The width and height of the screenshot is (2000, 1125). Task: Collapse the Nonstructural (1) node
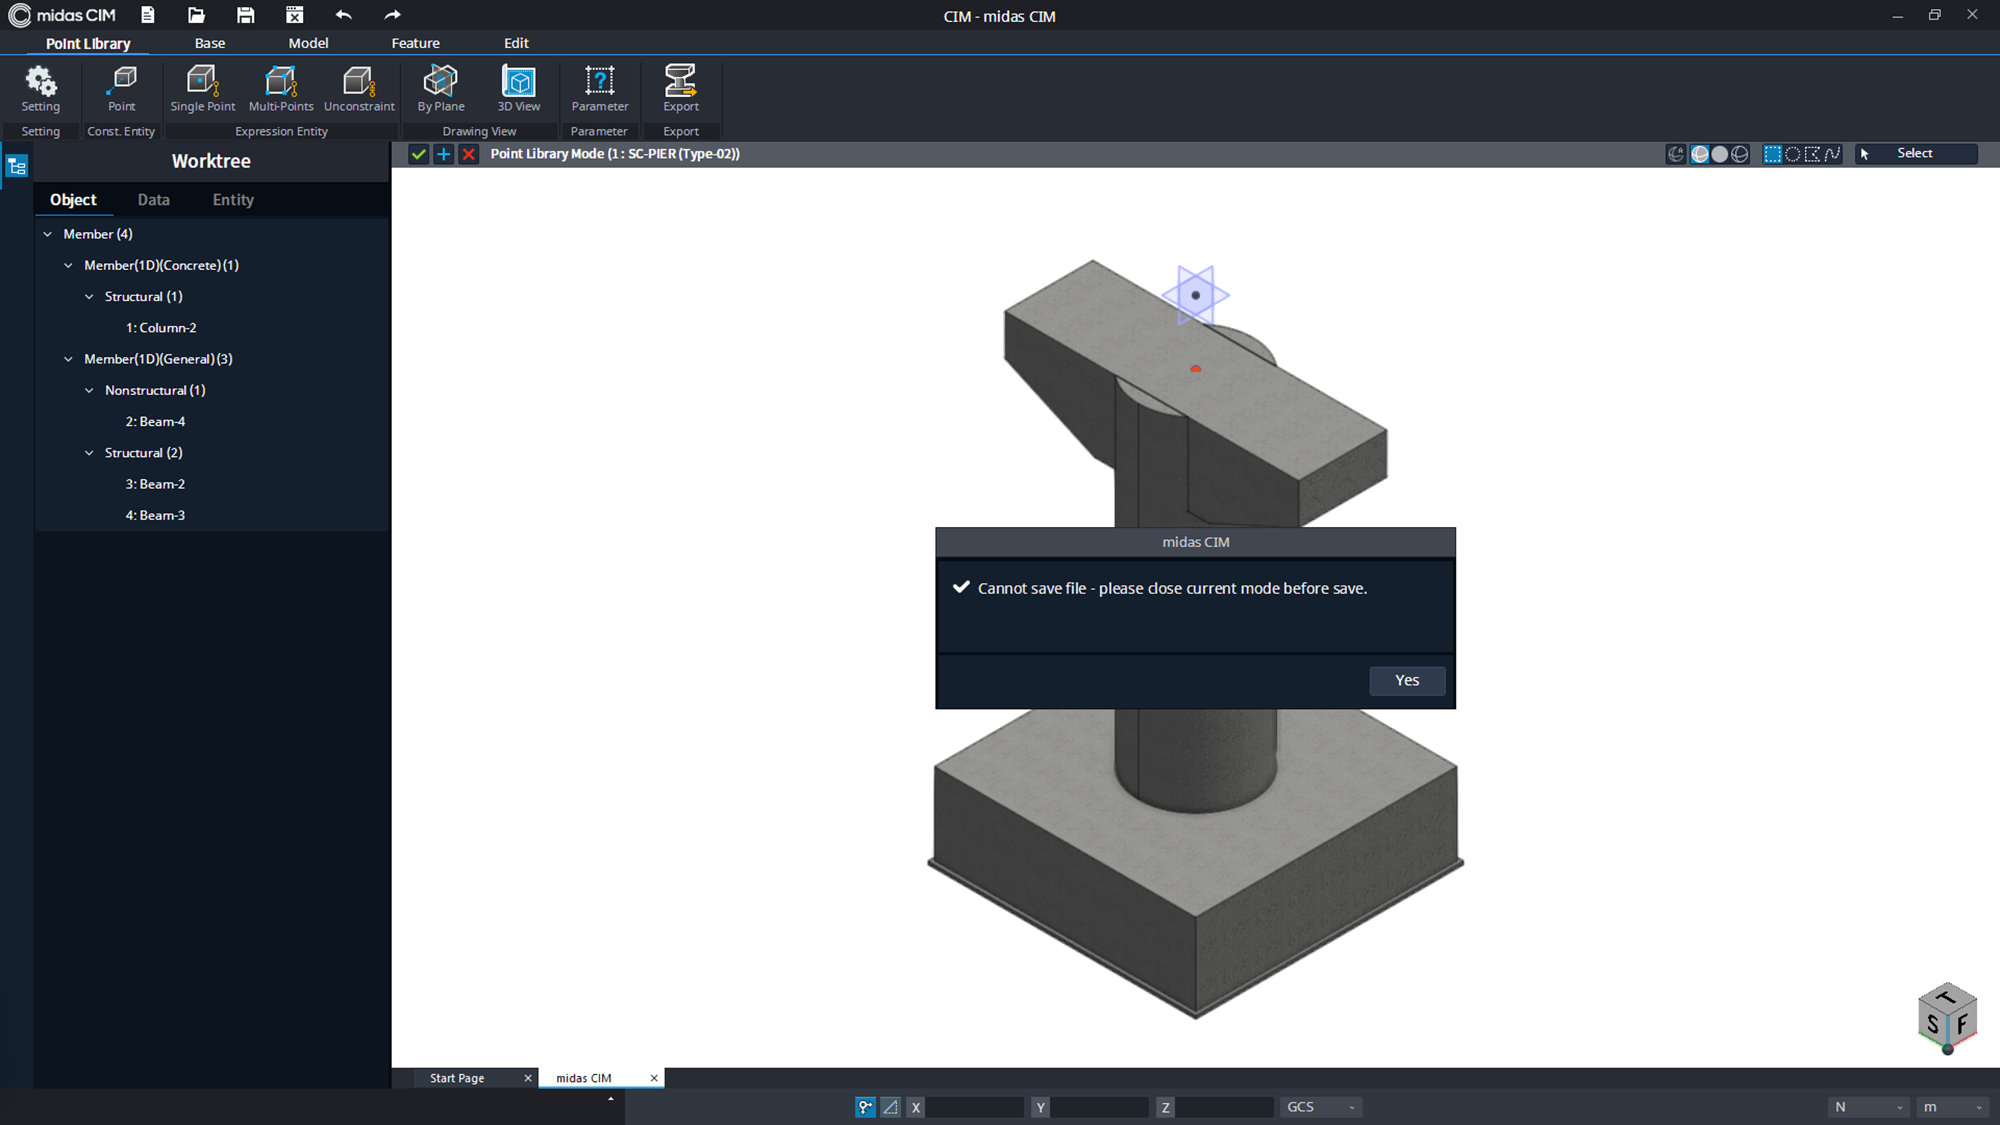(x=89, y=390)
